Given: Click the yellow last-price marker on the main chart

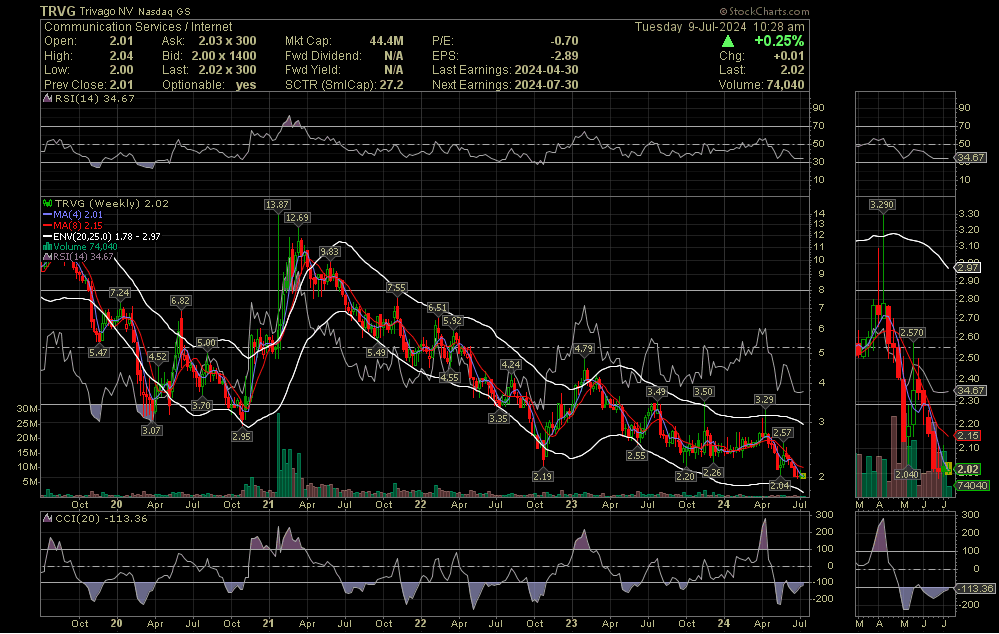Looking at the screenshot, I should [x=803, y=476].
